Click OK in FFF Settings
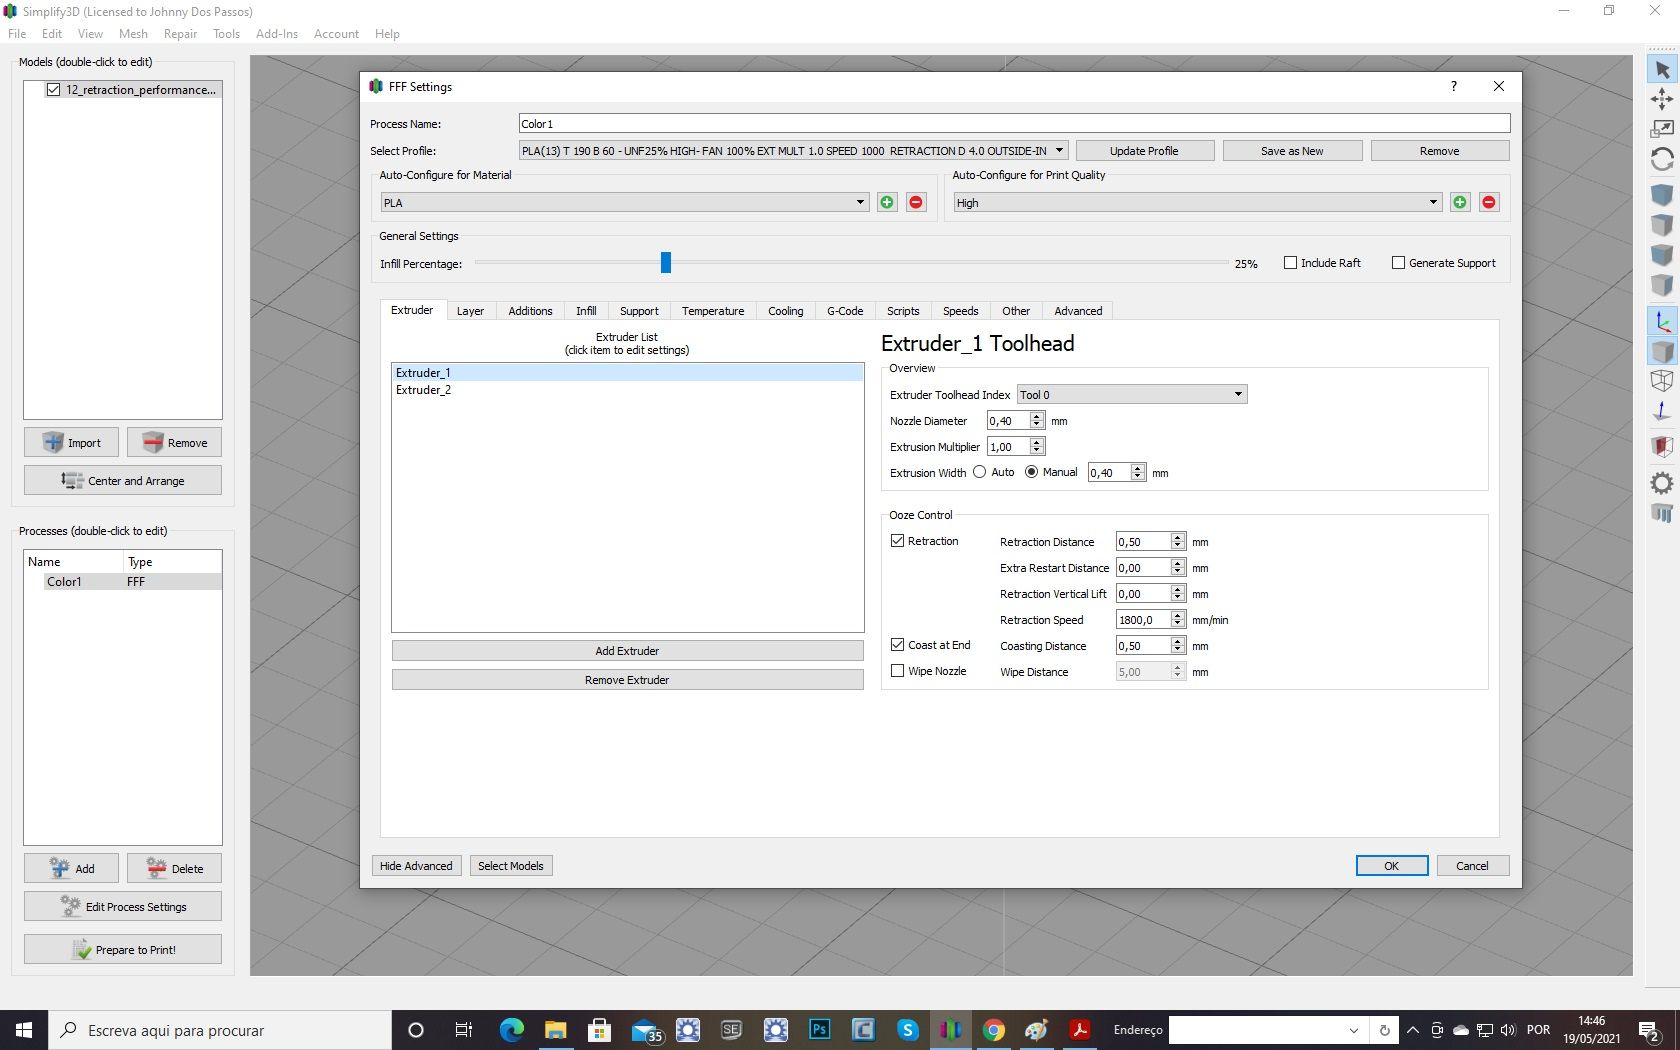The image size is (1680, 1050). (x=1391, y=866)
